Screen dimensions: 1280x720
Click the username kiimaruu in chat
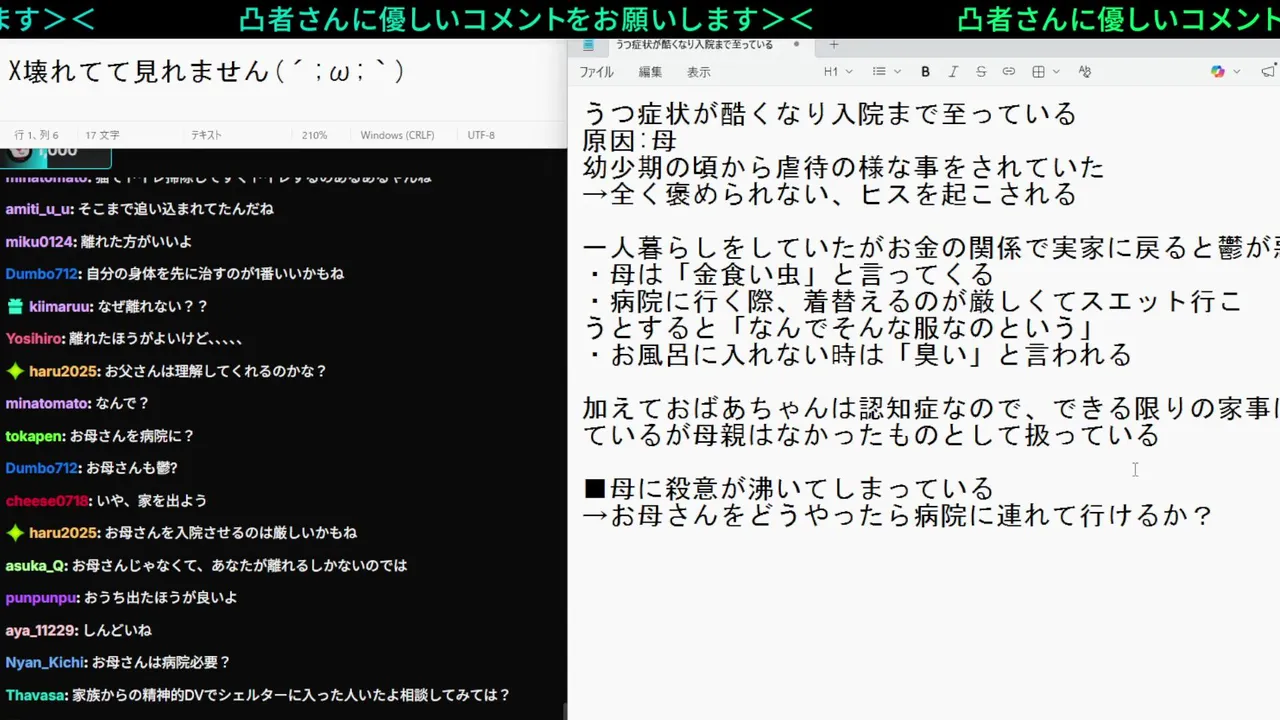coord(61,307)
